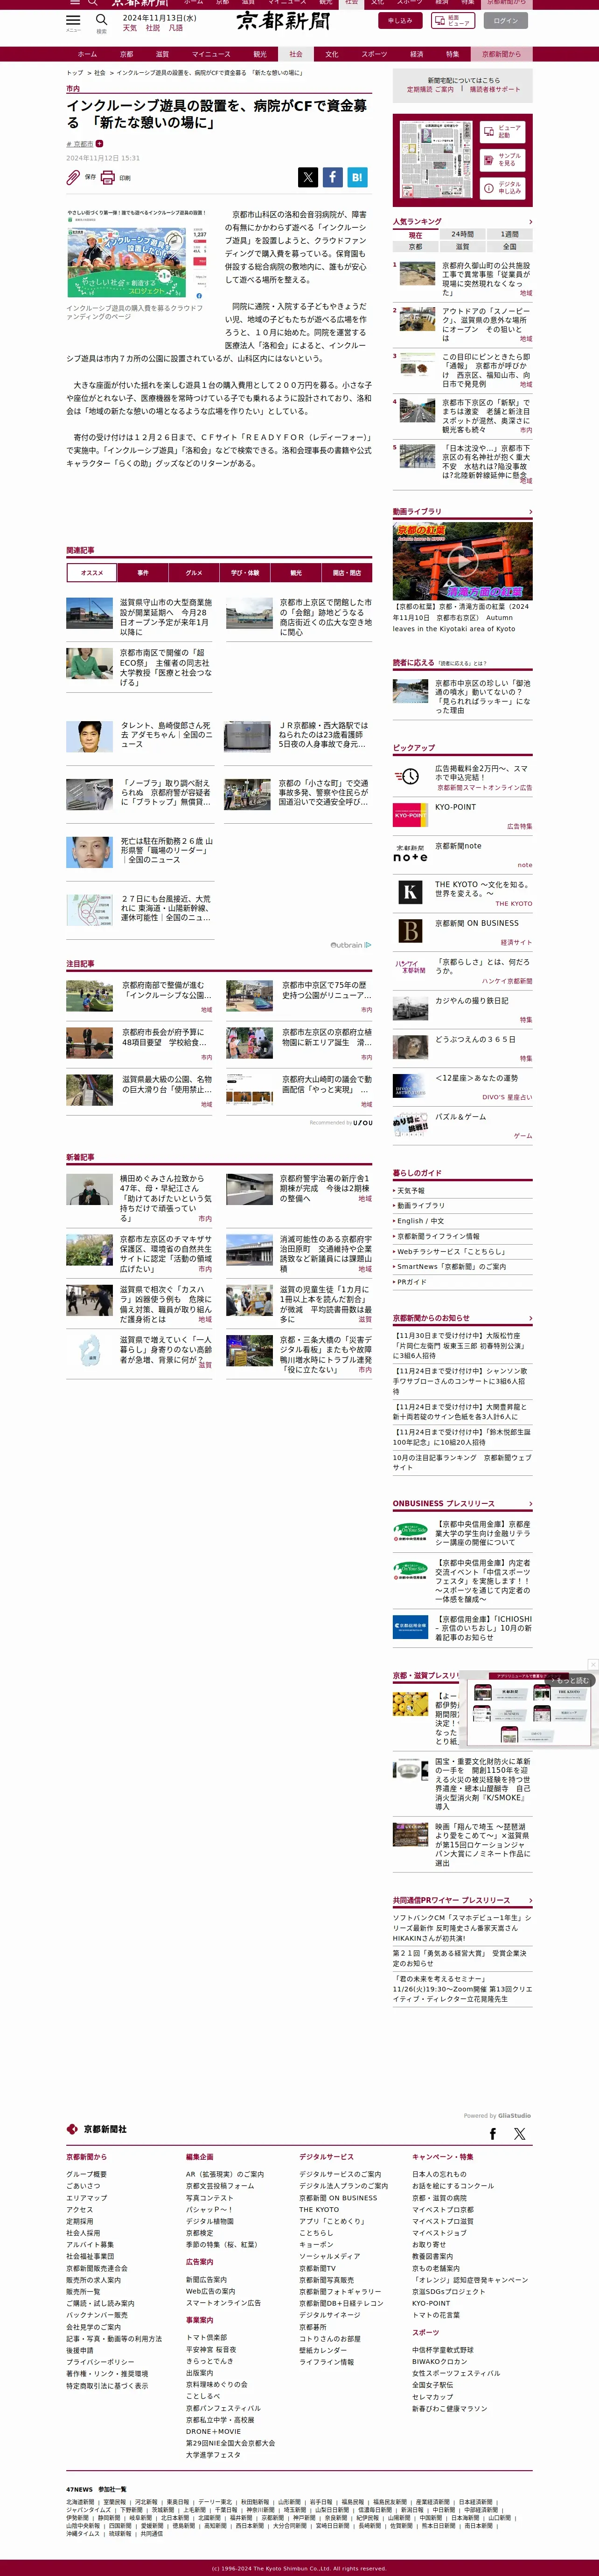Screen dimensions: 599x2576
Task: Expand the 共同通信PRワイヤー chevron
Action: coord(530,1900)
